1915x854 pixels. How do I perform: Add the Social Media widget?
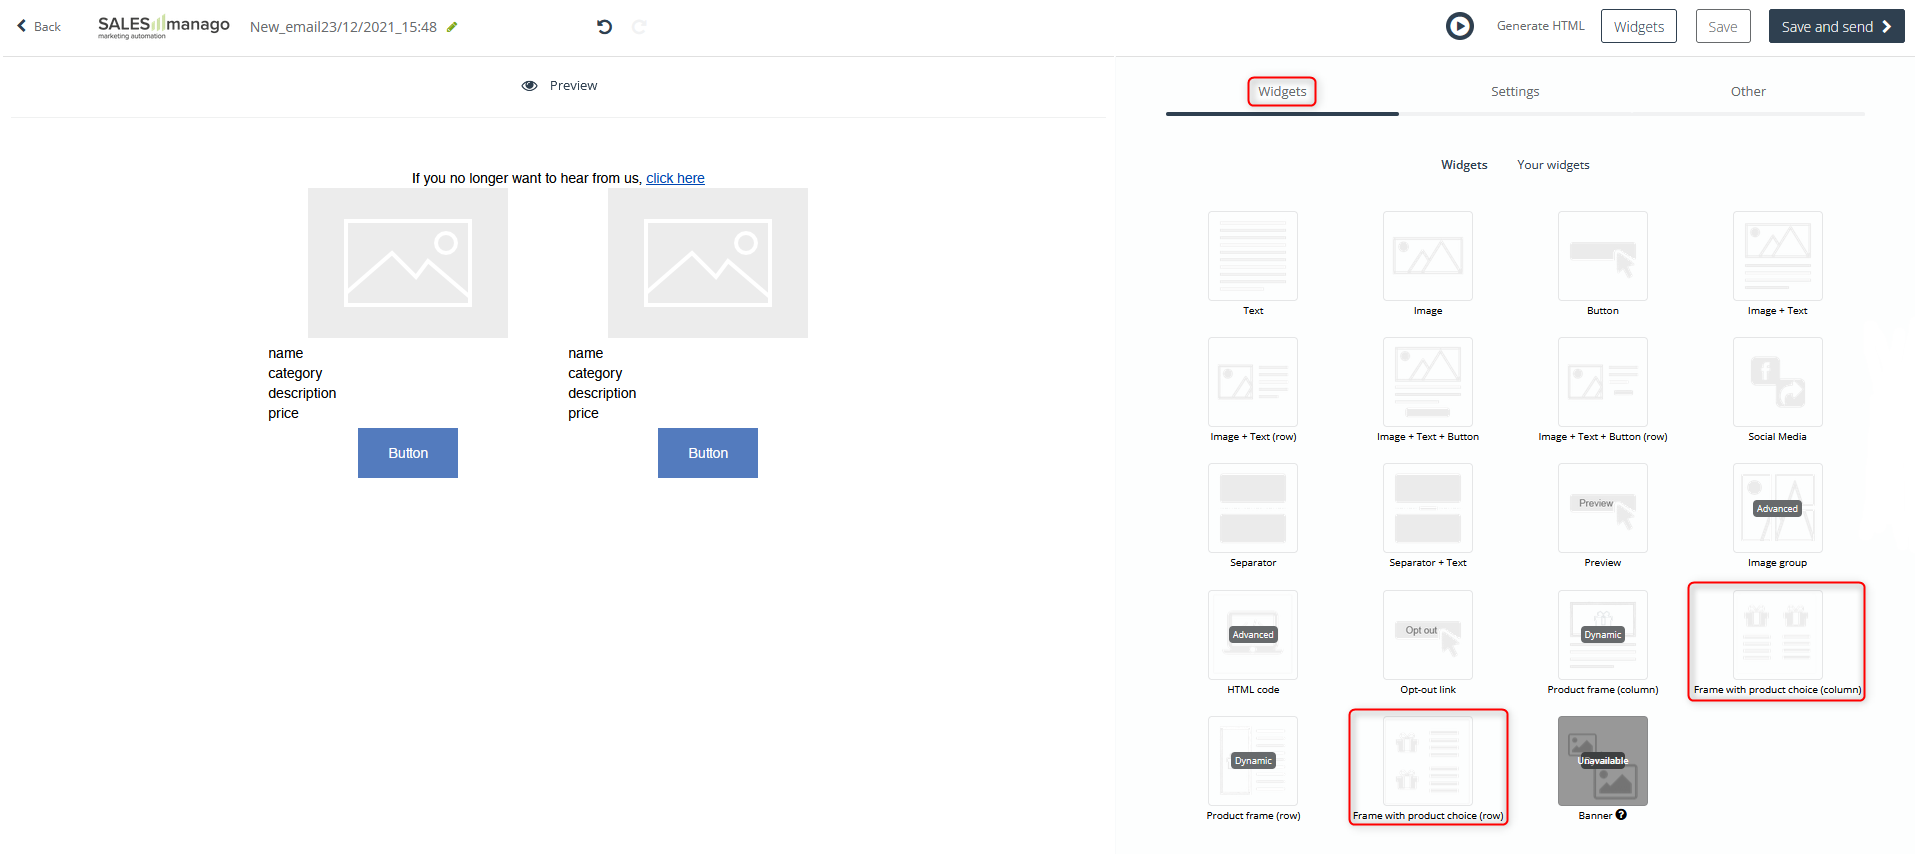[1778, 382]
